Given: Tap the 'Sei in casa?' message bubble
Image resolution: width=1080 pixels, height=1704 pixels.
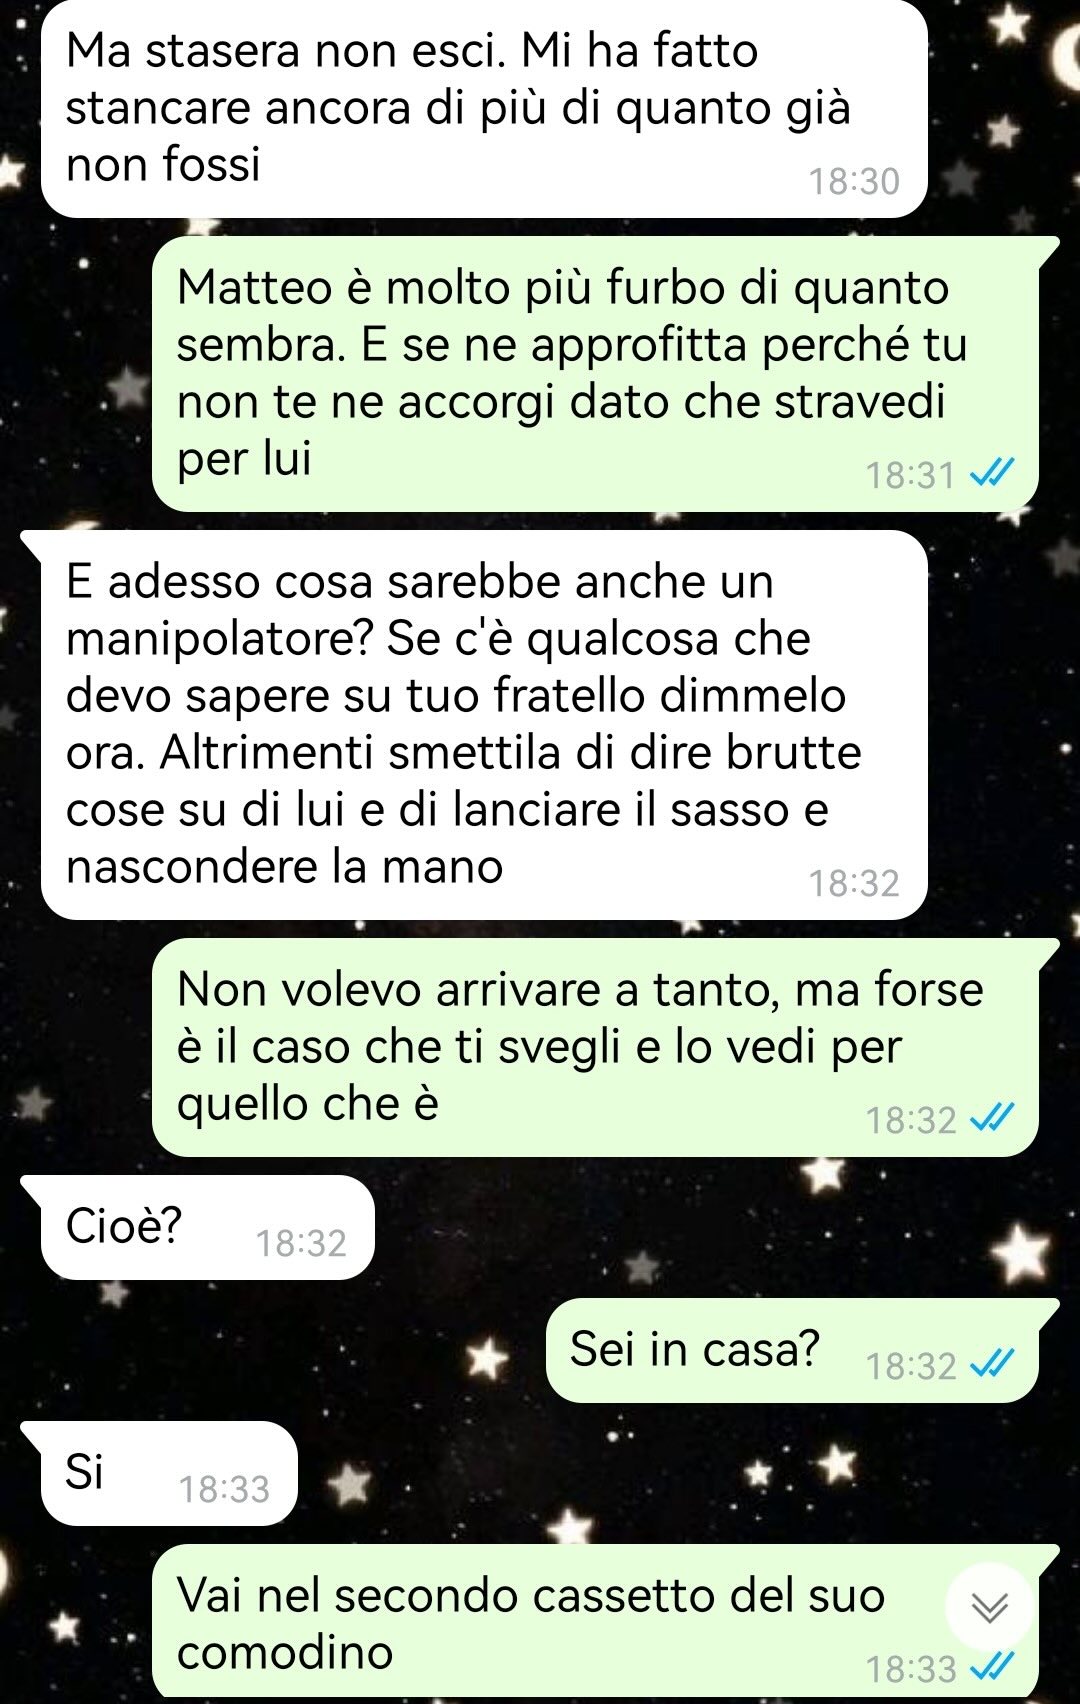Looking at the screenshot, I should click(792, 1350).
